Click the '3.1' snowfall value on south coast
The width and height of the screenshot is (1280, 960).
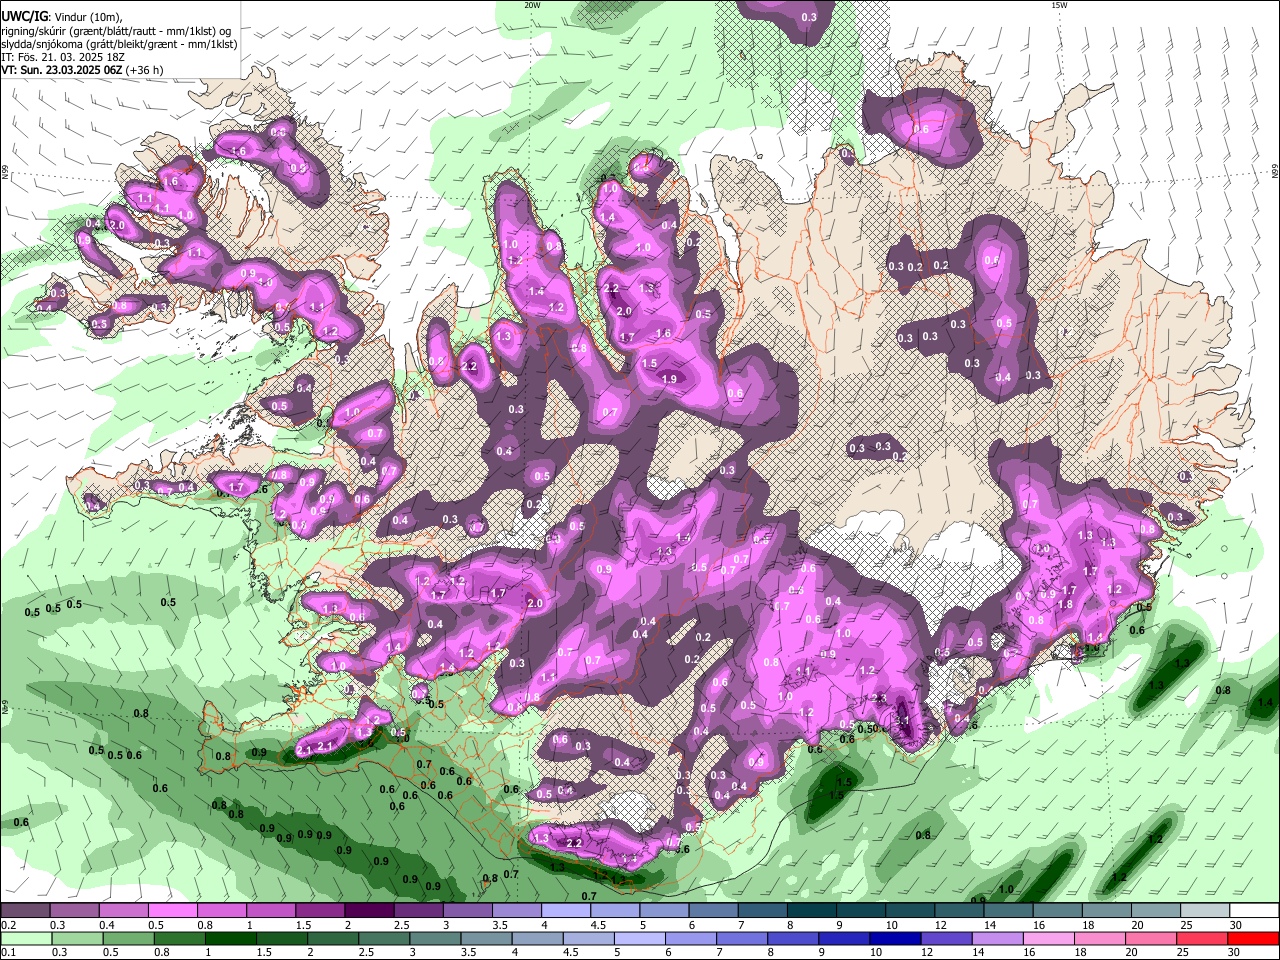pyautogui.click(x=901, y=721)
